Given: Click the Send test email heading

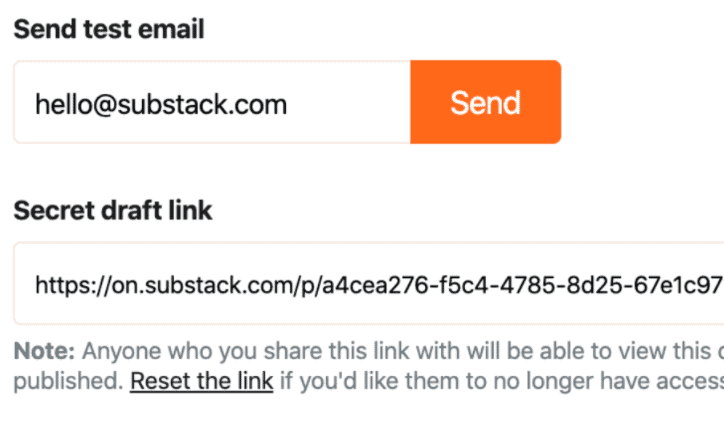Looking at the screenshot, I should (x=109, y=29).
